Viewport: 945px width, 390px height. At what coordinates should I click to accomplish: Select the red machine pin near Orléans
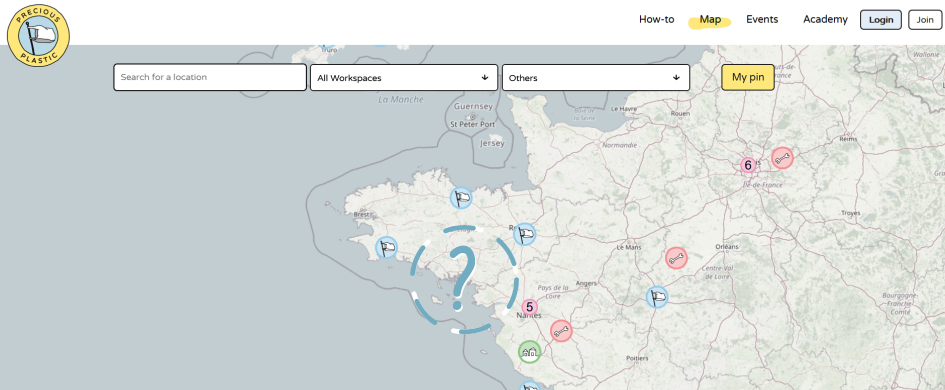point(676,258)
